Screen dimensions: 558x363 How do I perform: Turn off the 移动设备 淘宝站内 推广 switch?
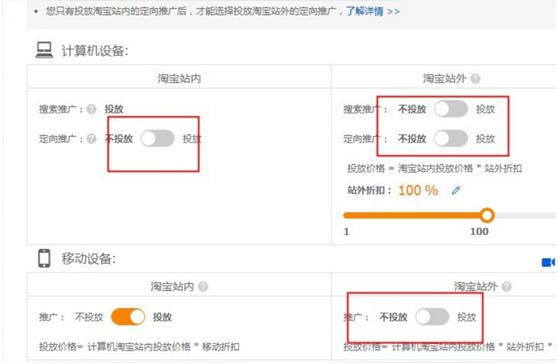click(128, 317)
